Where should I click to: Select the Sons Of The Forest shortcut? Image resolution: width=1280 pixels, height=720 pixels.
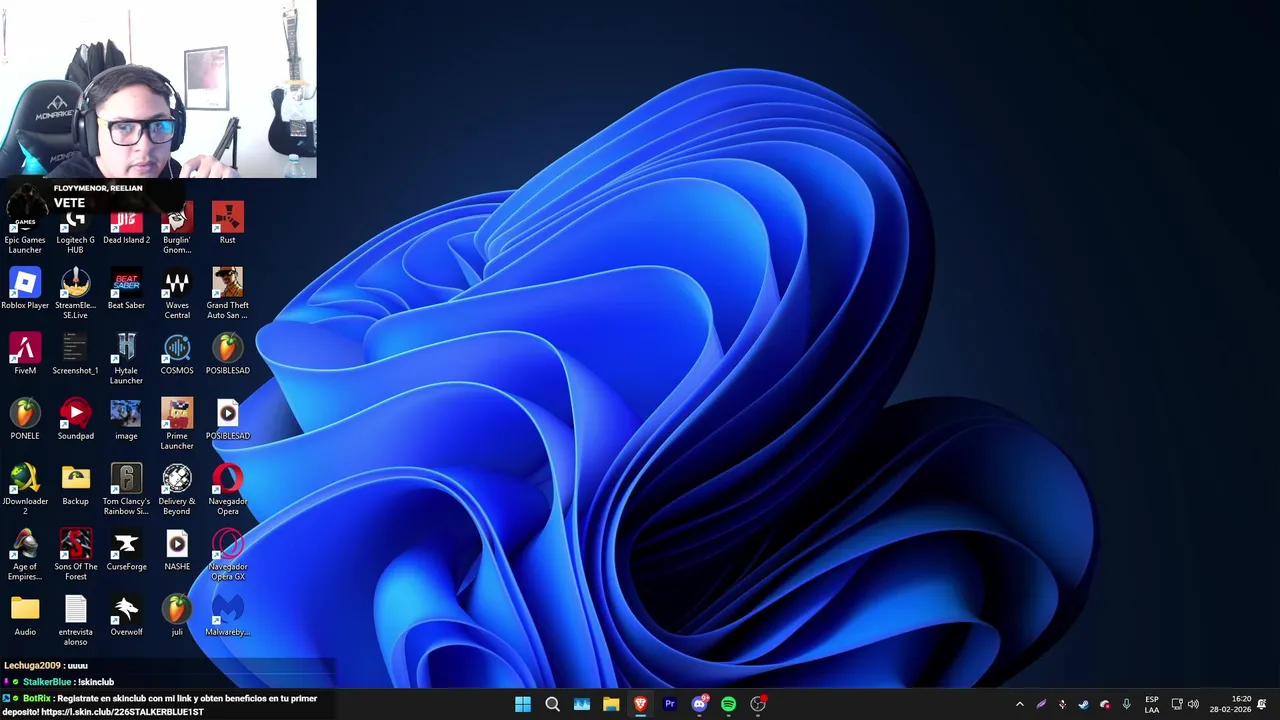coord(75,554)
